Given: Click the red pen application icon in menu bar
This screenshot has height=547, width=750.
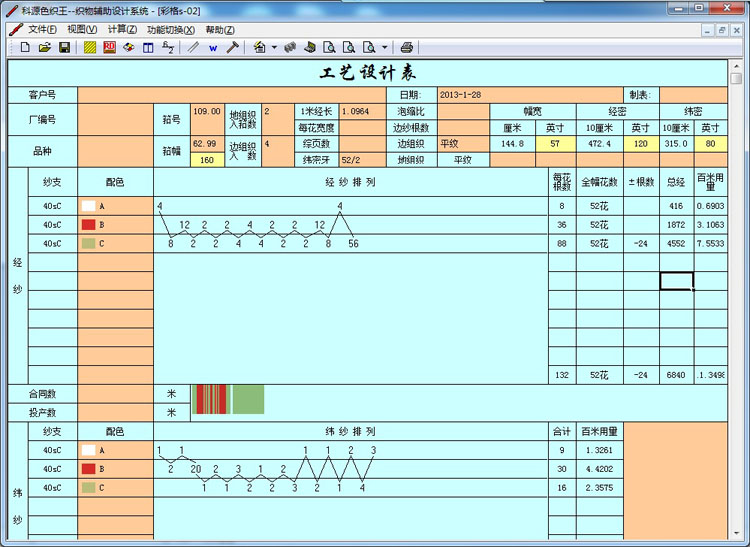Looking at the screenshot, I should (16, 30).
